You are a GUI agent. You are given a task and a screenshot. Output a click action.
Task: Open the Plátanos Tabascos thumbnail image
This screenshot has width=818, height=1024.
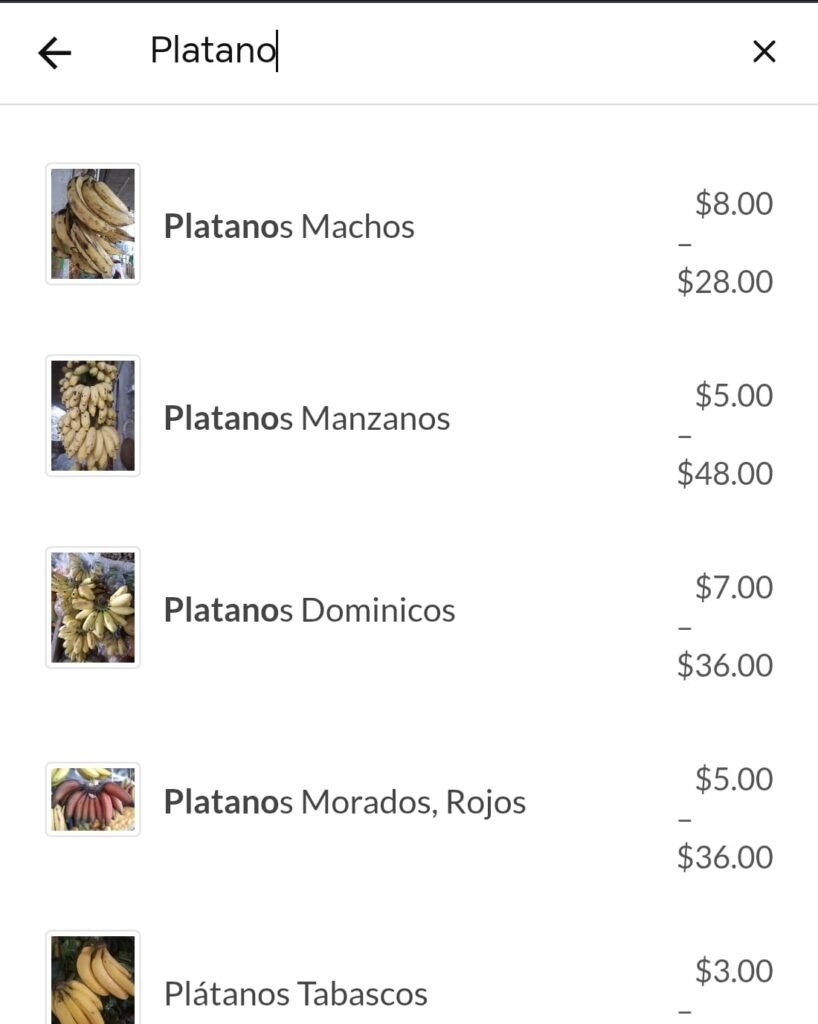coord(93,978)
